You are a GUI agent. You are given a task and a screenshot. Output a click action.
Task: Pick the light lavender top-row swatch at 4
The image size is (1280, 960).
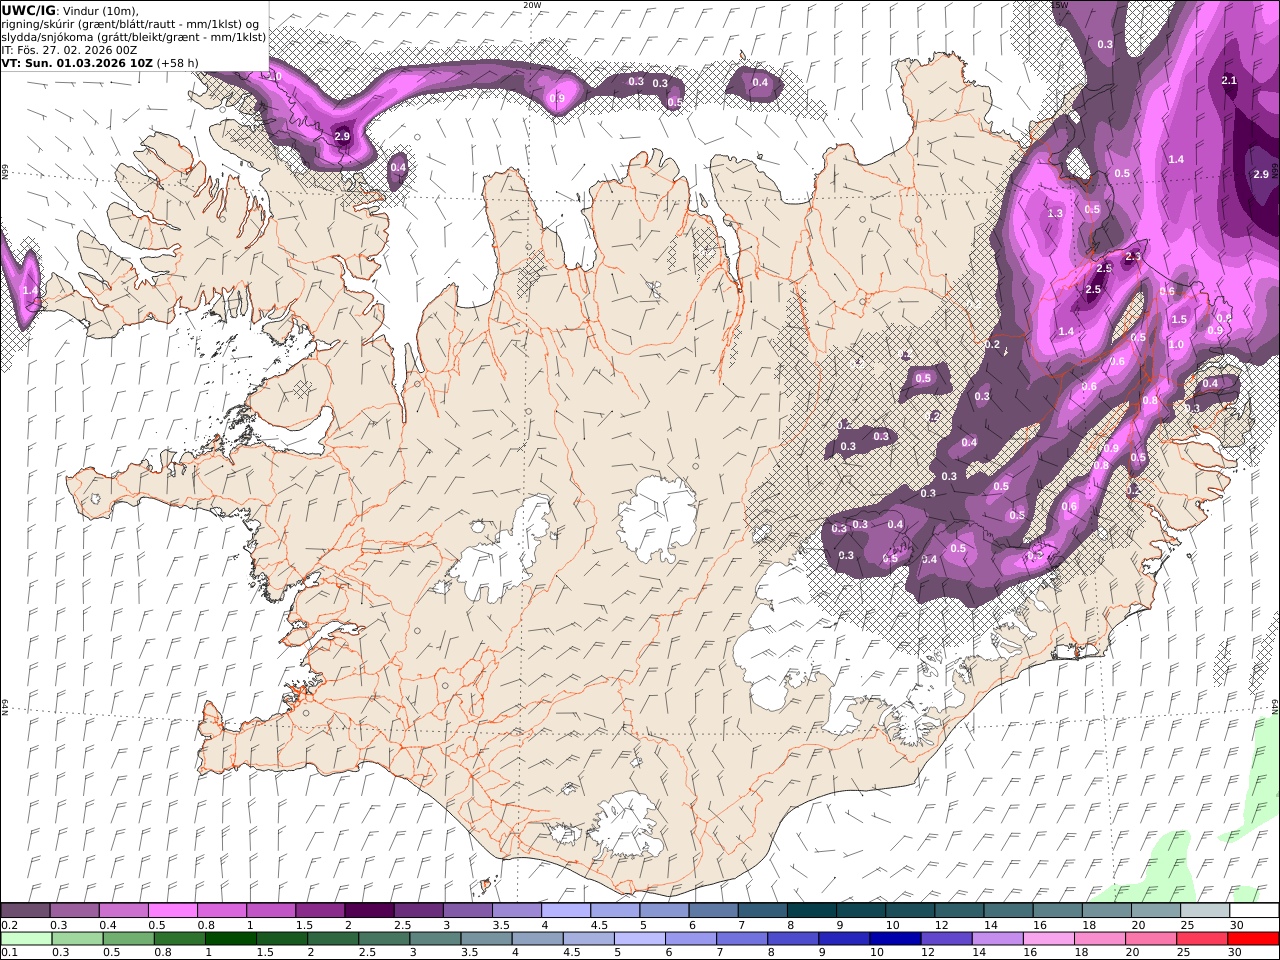[565, 911]
